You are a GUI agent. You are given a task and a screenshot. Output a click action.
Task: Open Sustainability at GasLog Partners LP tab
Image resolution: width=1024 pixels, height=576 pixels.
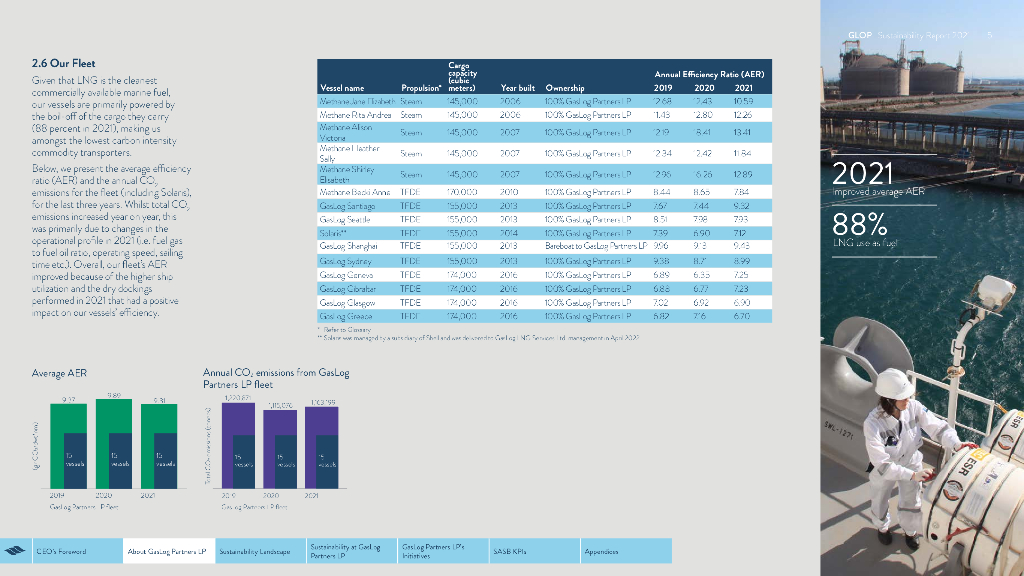point(345,551)
